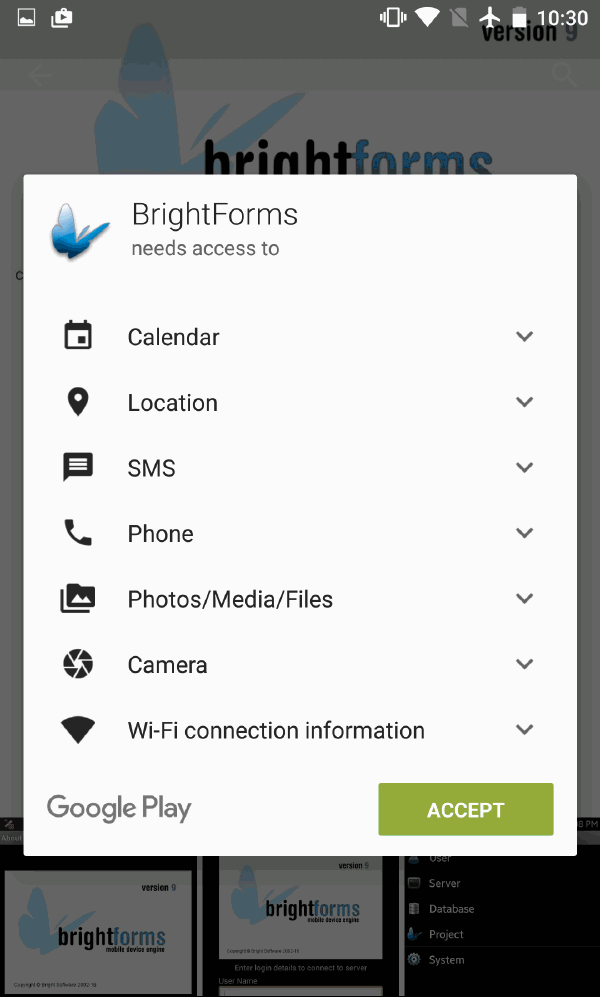Tap the Calendar permission icon
This screenshot has height=997, width=600.
(78, 336)
